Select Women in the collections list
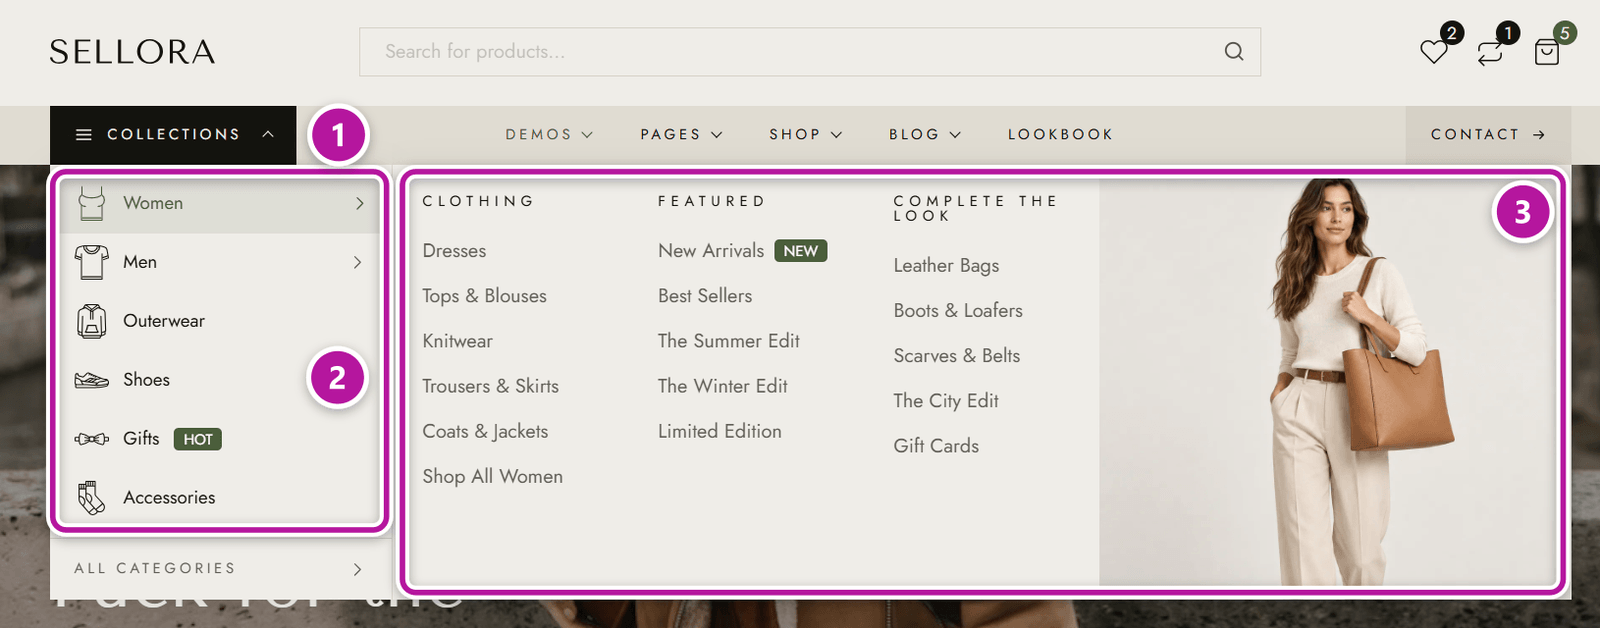 [220, 203]
